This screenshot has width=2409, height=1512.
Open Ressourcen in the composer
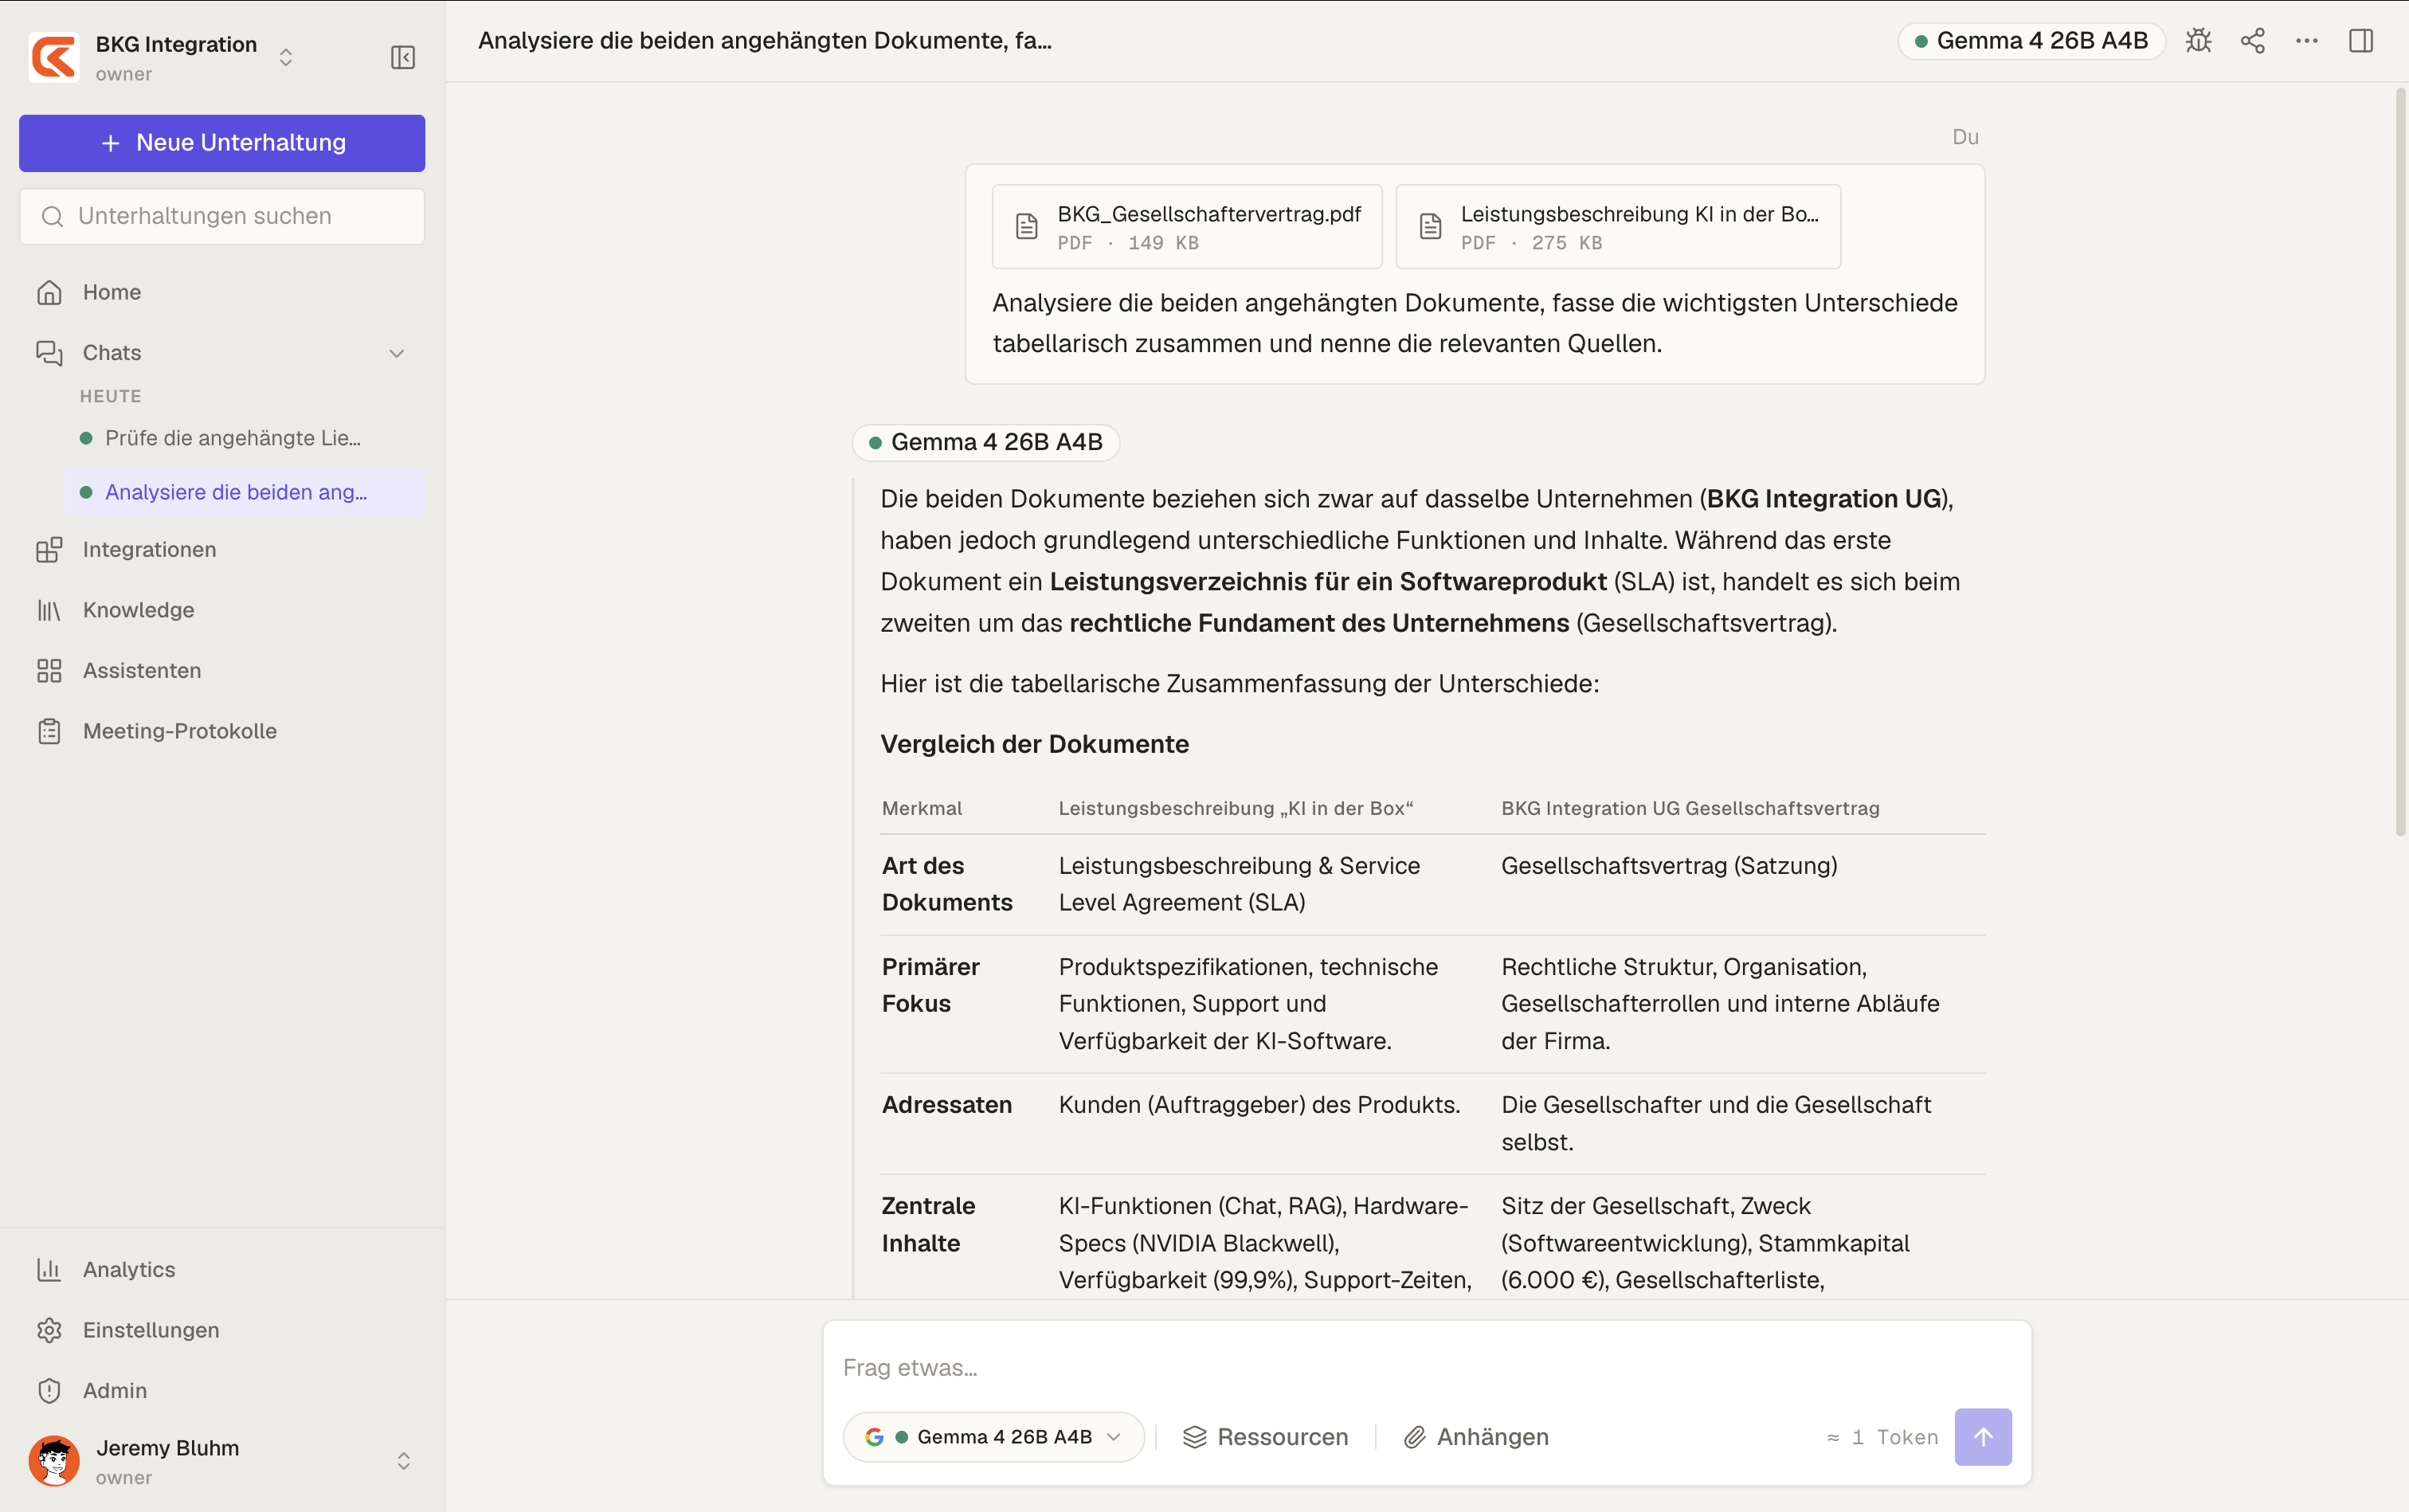(x=1266, y=1437)
